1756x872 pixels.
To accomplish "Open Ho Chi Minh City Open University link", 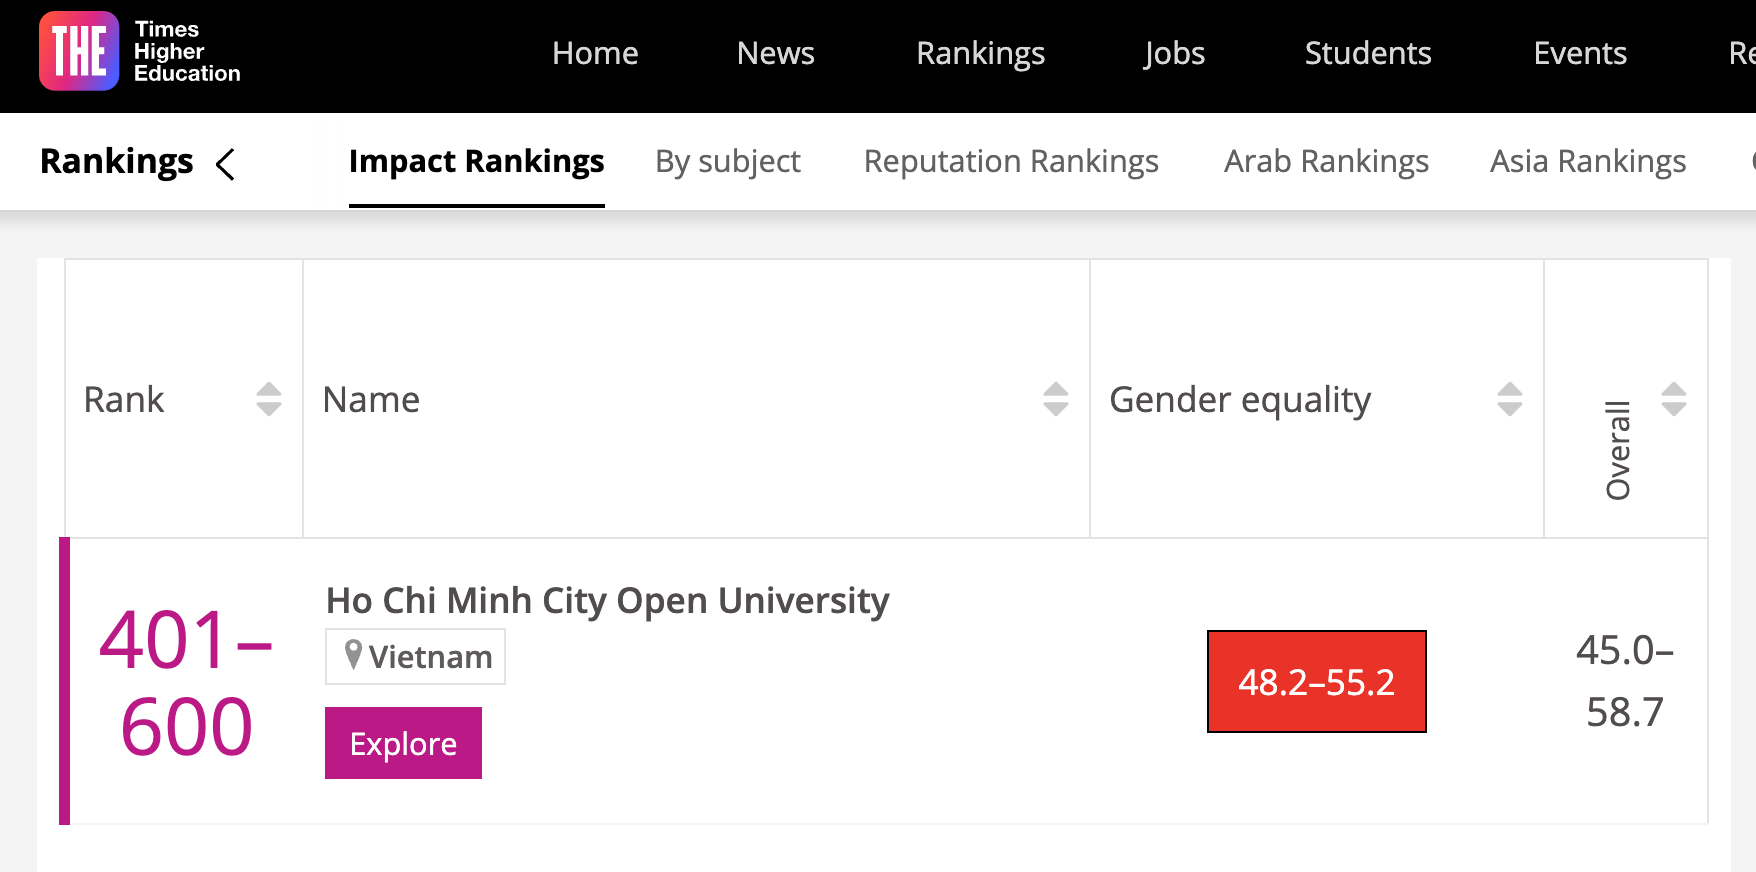I will coord(607,601).
